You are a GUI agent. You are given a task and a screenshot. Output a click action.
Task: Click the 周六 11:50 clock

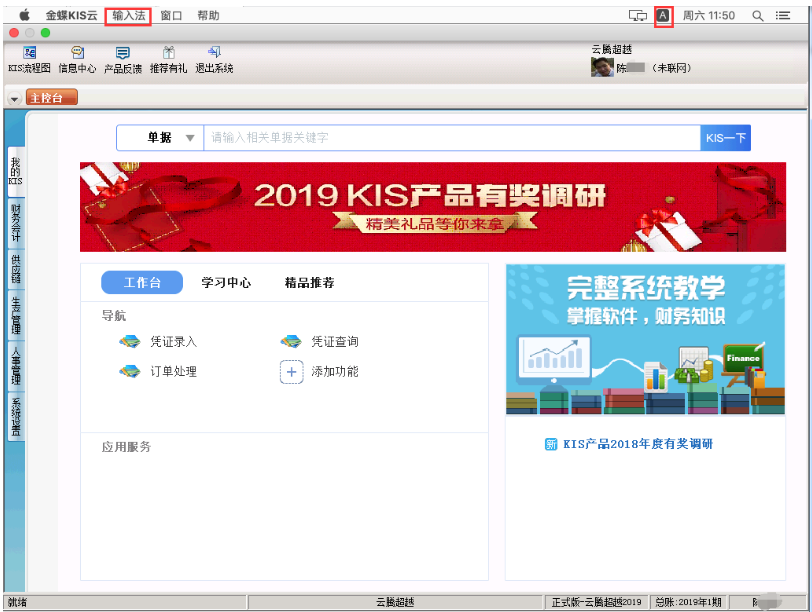coord(708,16)
